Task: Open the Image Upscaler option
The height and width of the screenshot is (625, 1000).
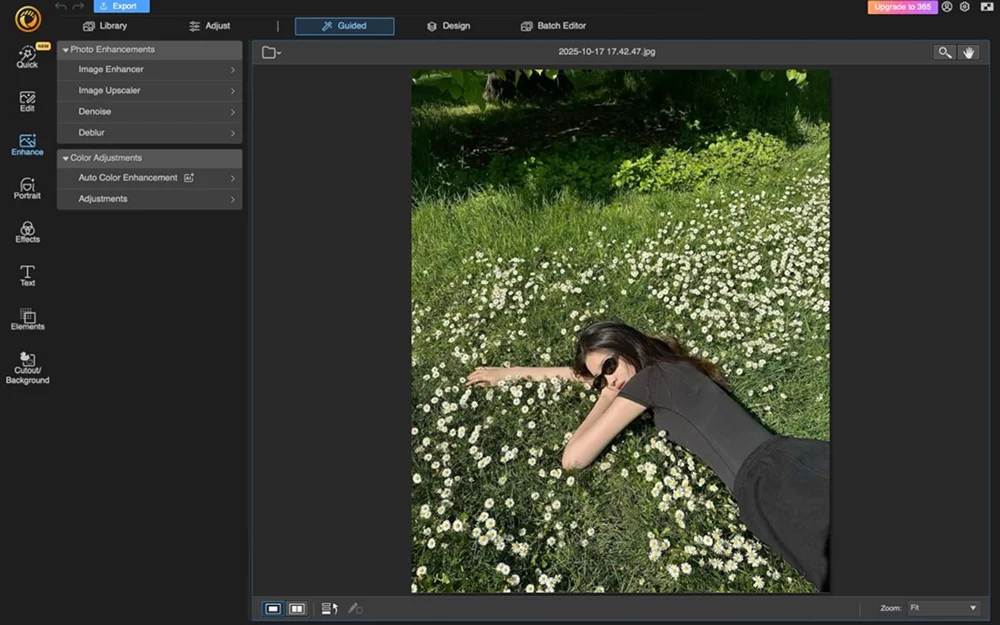Action: (x=150, y=91)
